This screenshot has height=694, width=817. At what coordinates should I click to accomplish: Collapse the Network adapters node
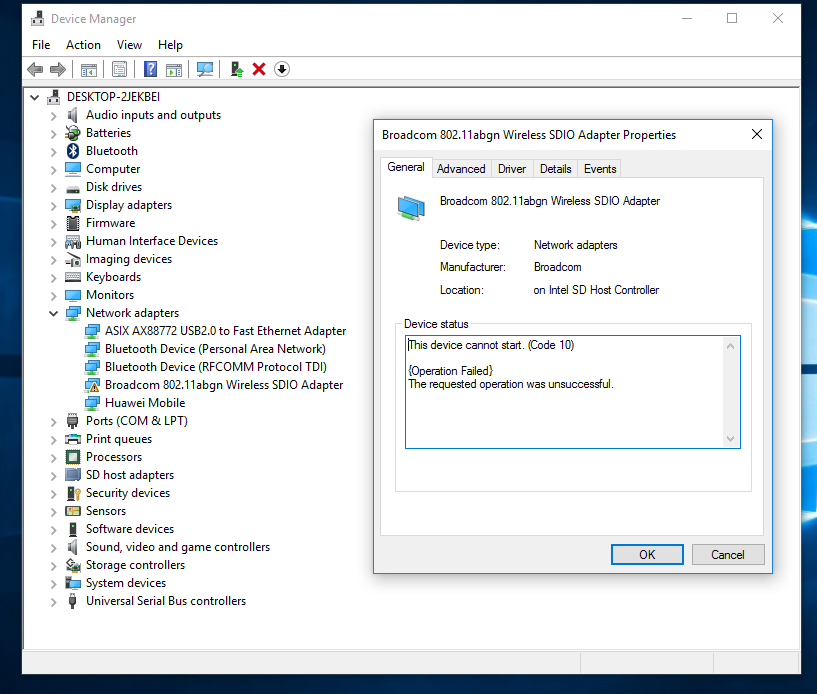pyautogui.click(x=54, y=313)
